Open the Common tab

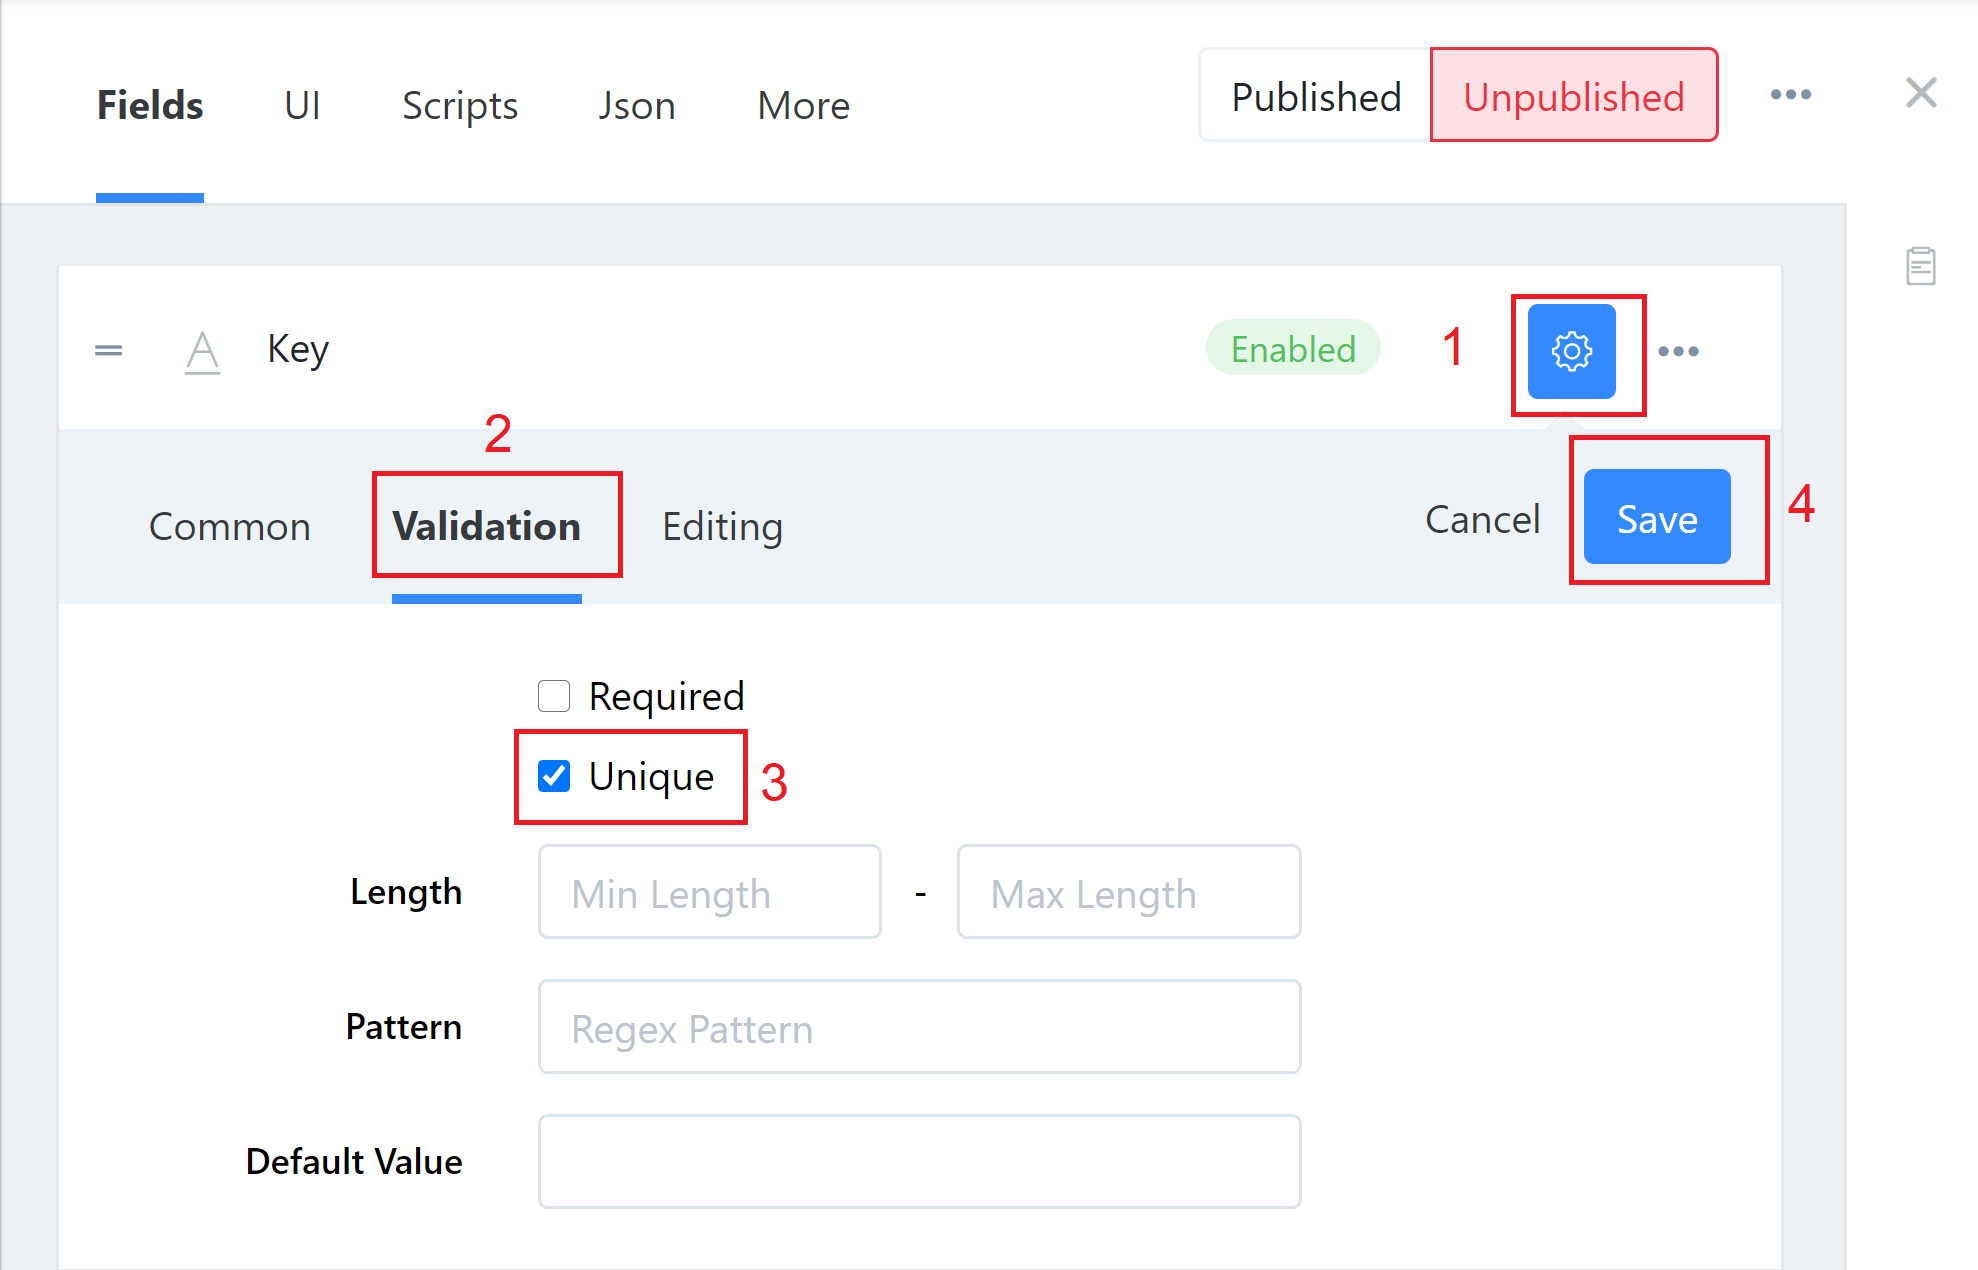pyautogui.click(x=230, y=526)
